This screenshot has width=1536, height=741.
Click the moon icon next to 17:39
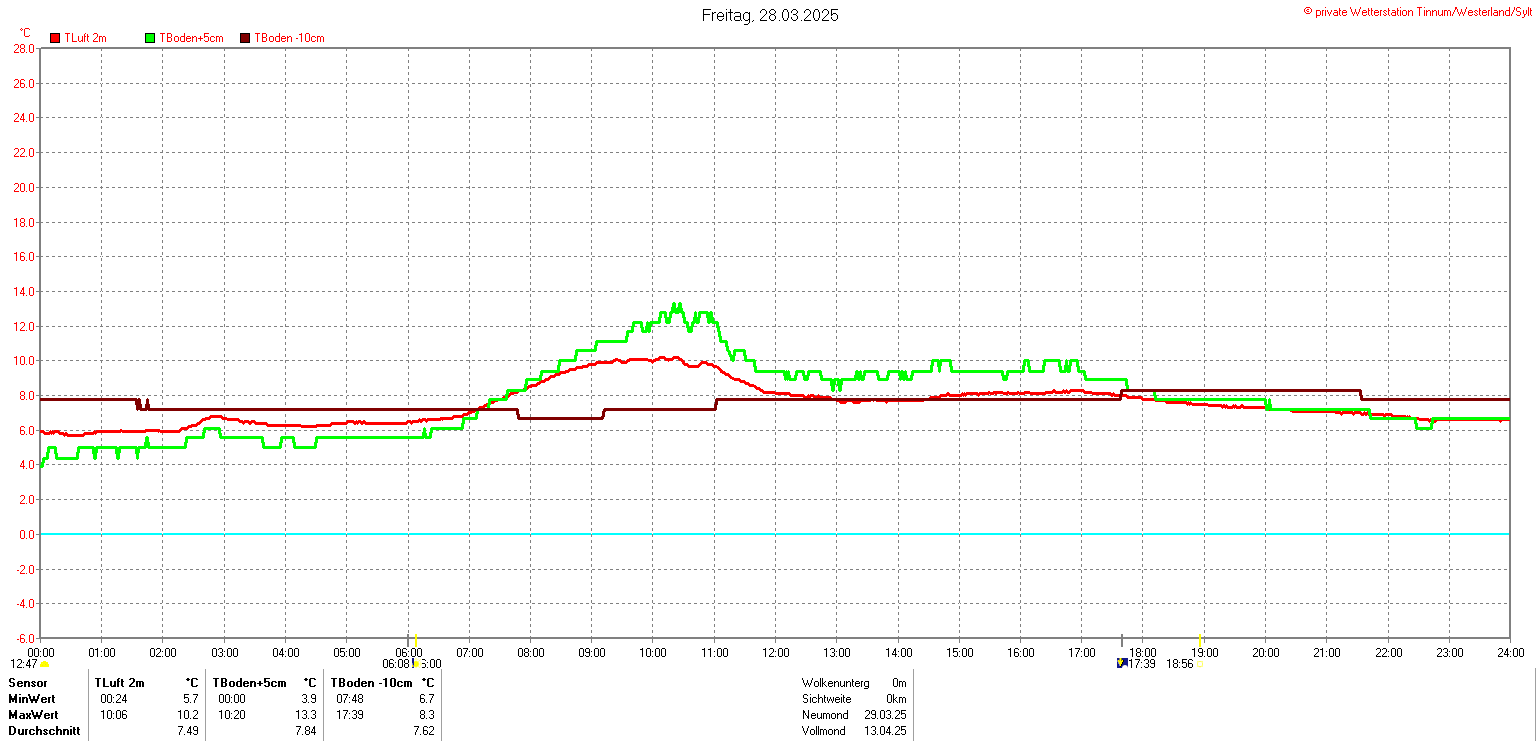(1122, 663)
